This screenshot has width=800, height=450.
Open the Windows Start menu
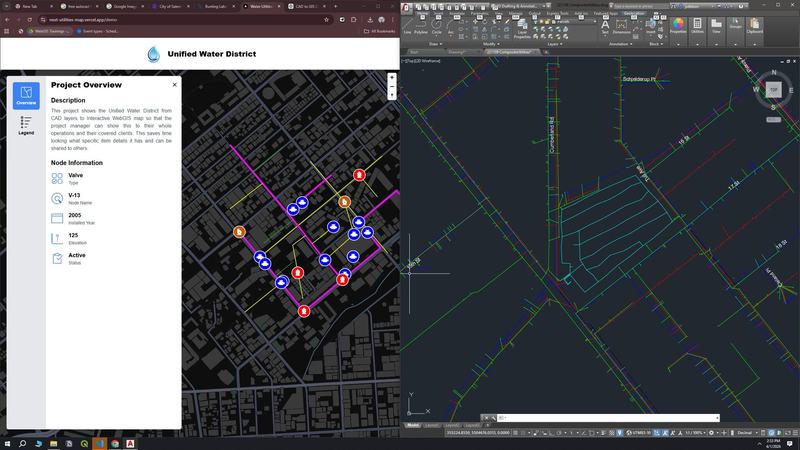click(7, 443)
